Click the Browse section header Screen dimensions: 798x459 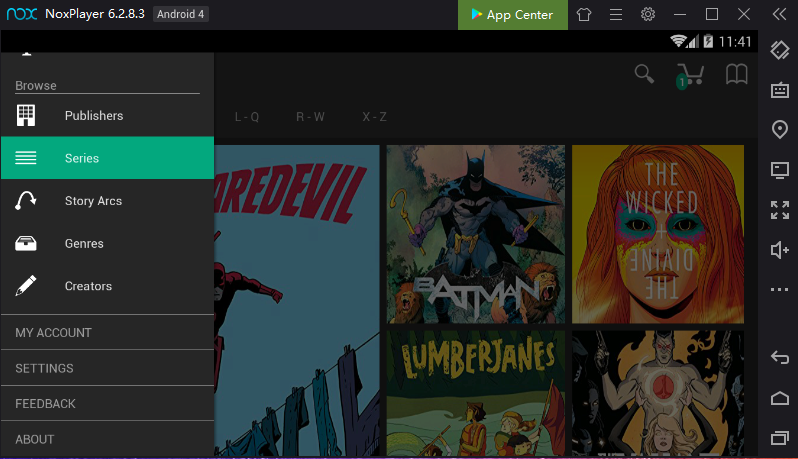(x=36, y=85)
